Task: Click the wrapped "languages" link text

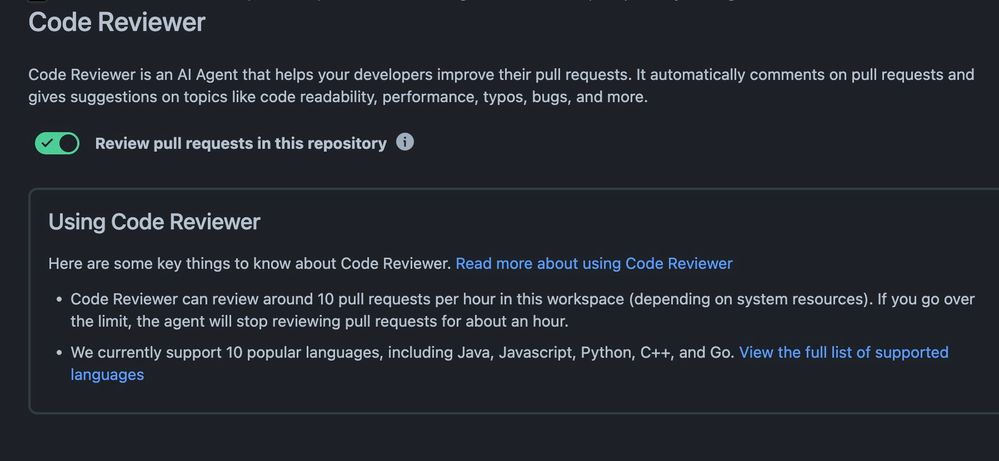Action: tap(107, 375)
